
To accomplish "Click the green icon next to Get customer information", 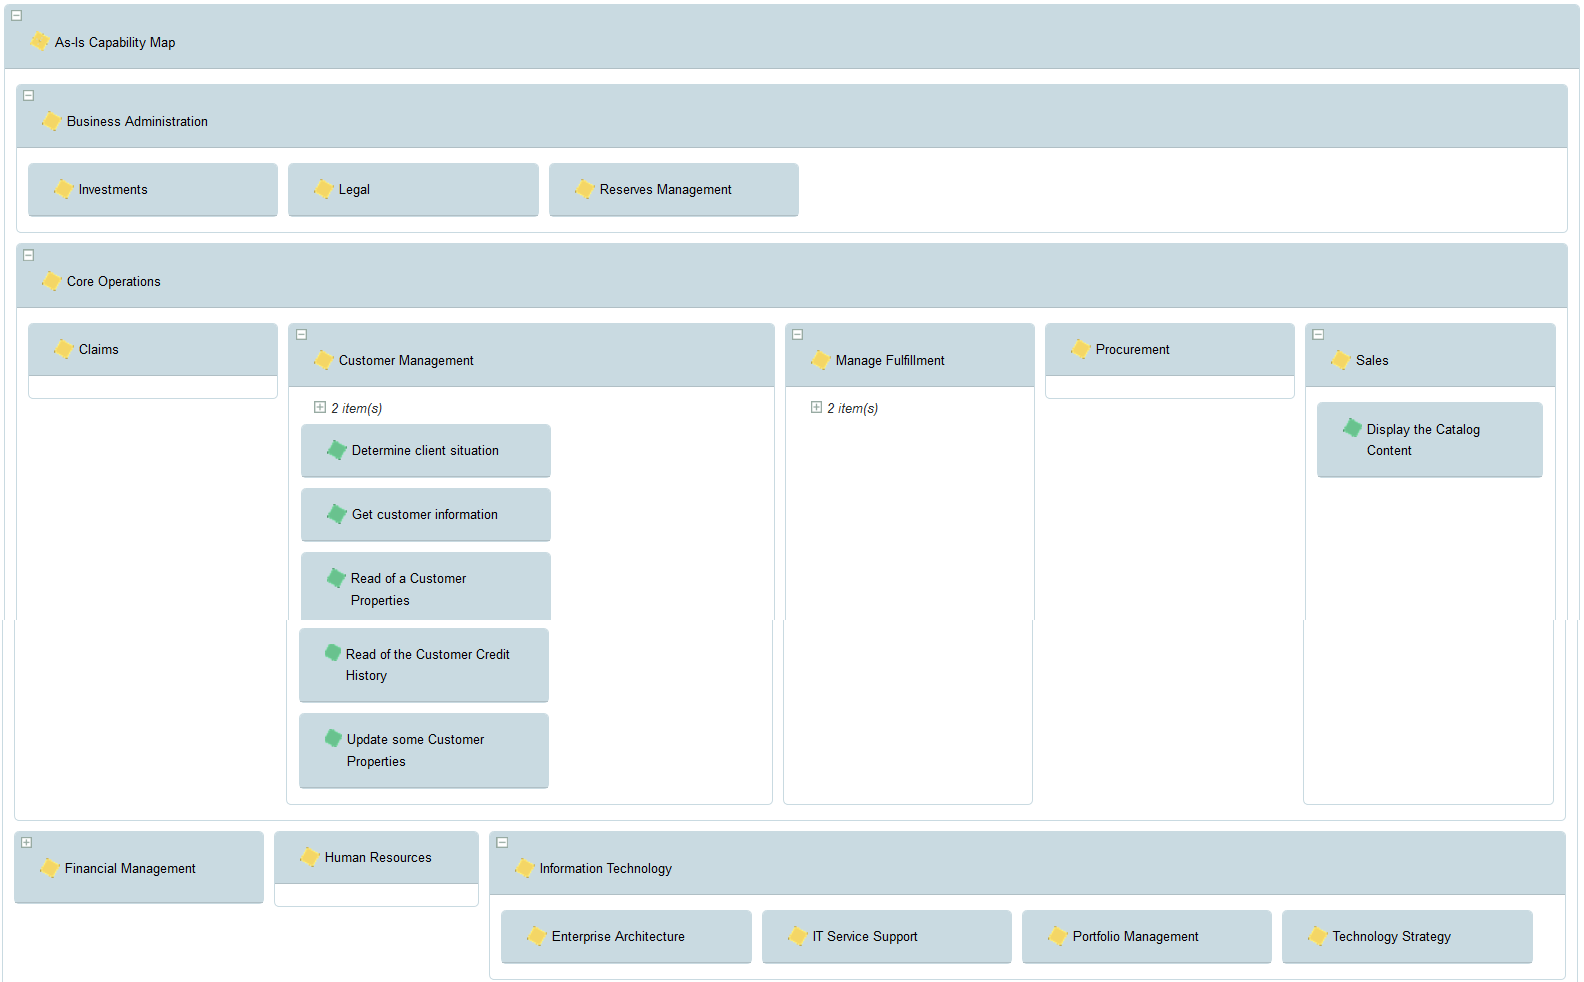I will pos(337,514).
